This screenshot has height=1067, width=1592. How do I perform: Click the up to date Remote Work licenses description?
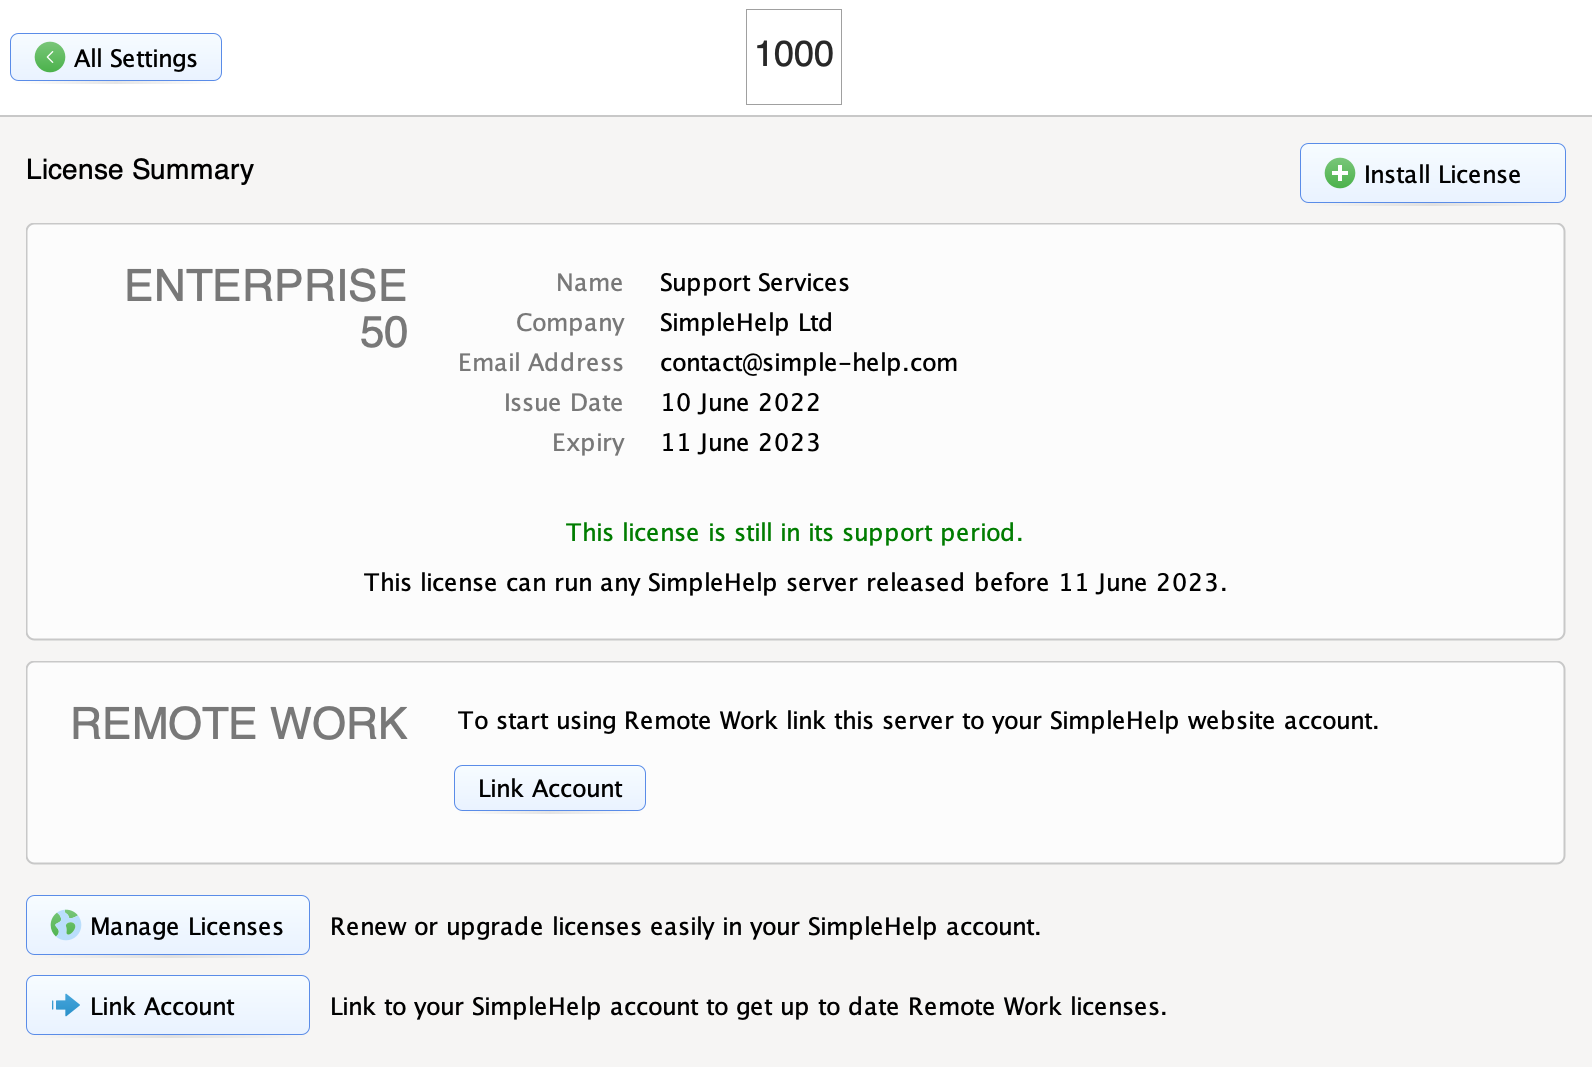749,1007
